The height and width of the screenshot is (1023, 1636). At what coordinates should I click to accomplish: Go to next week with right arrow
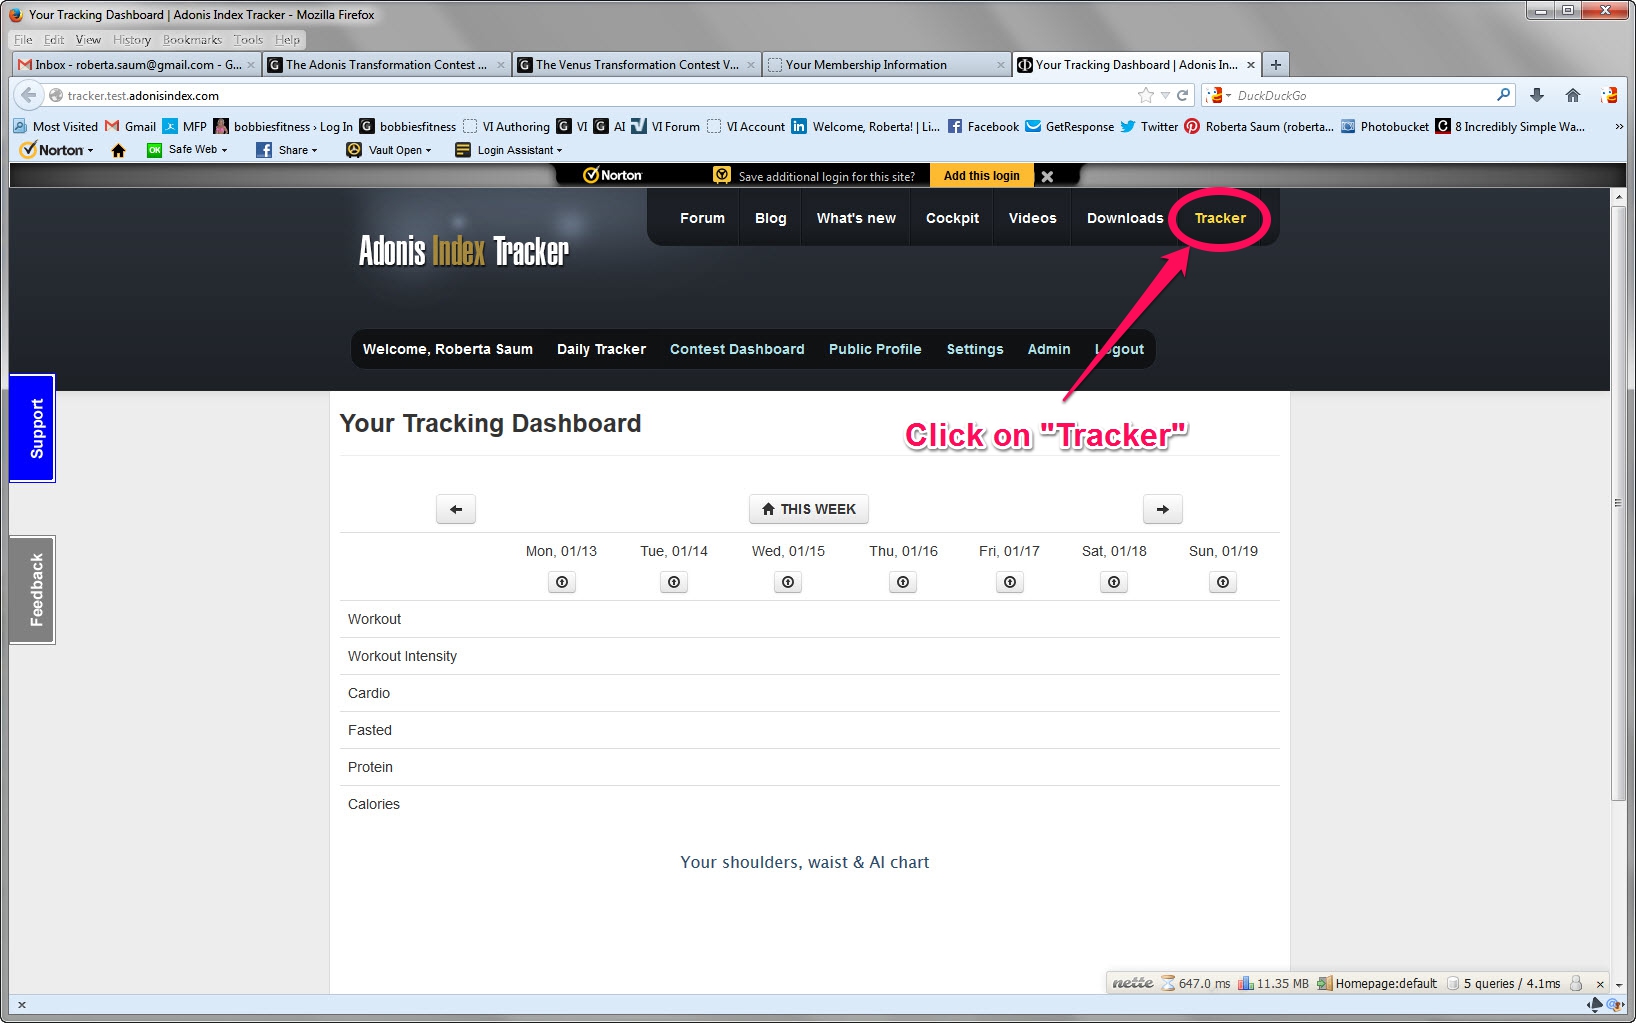point(1163,509)
